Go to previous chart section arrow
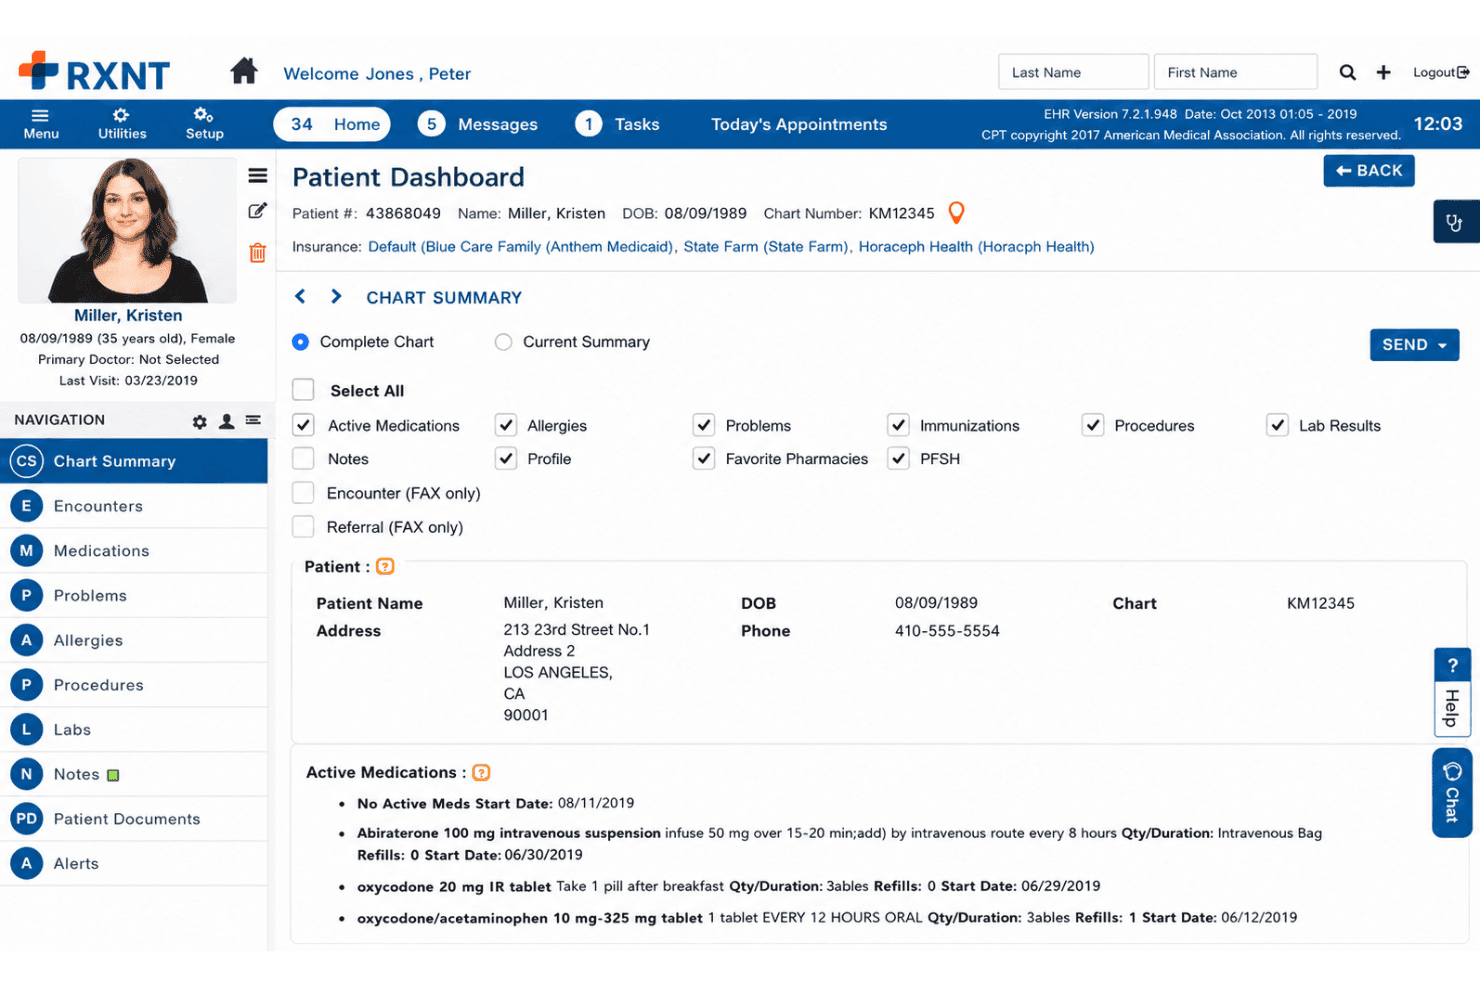 click(300, 297)
